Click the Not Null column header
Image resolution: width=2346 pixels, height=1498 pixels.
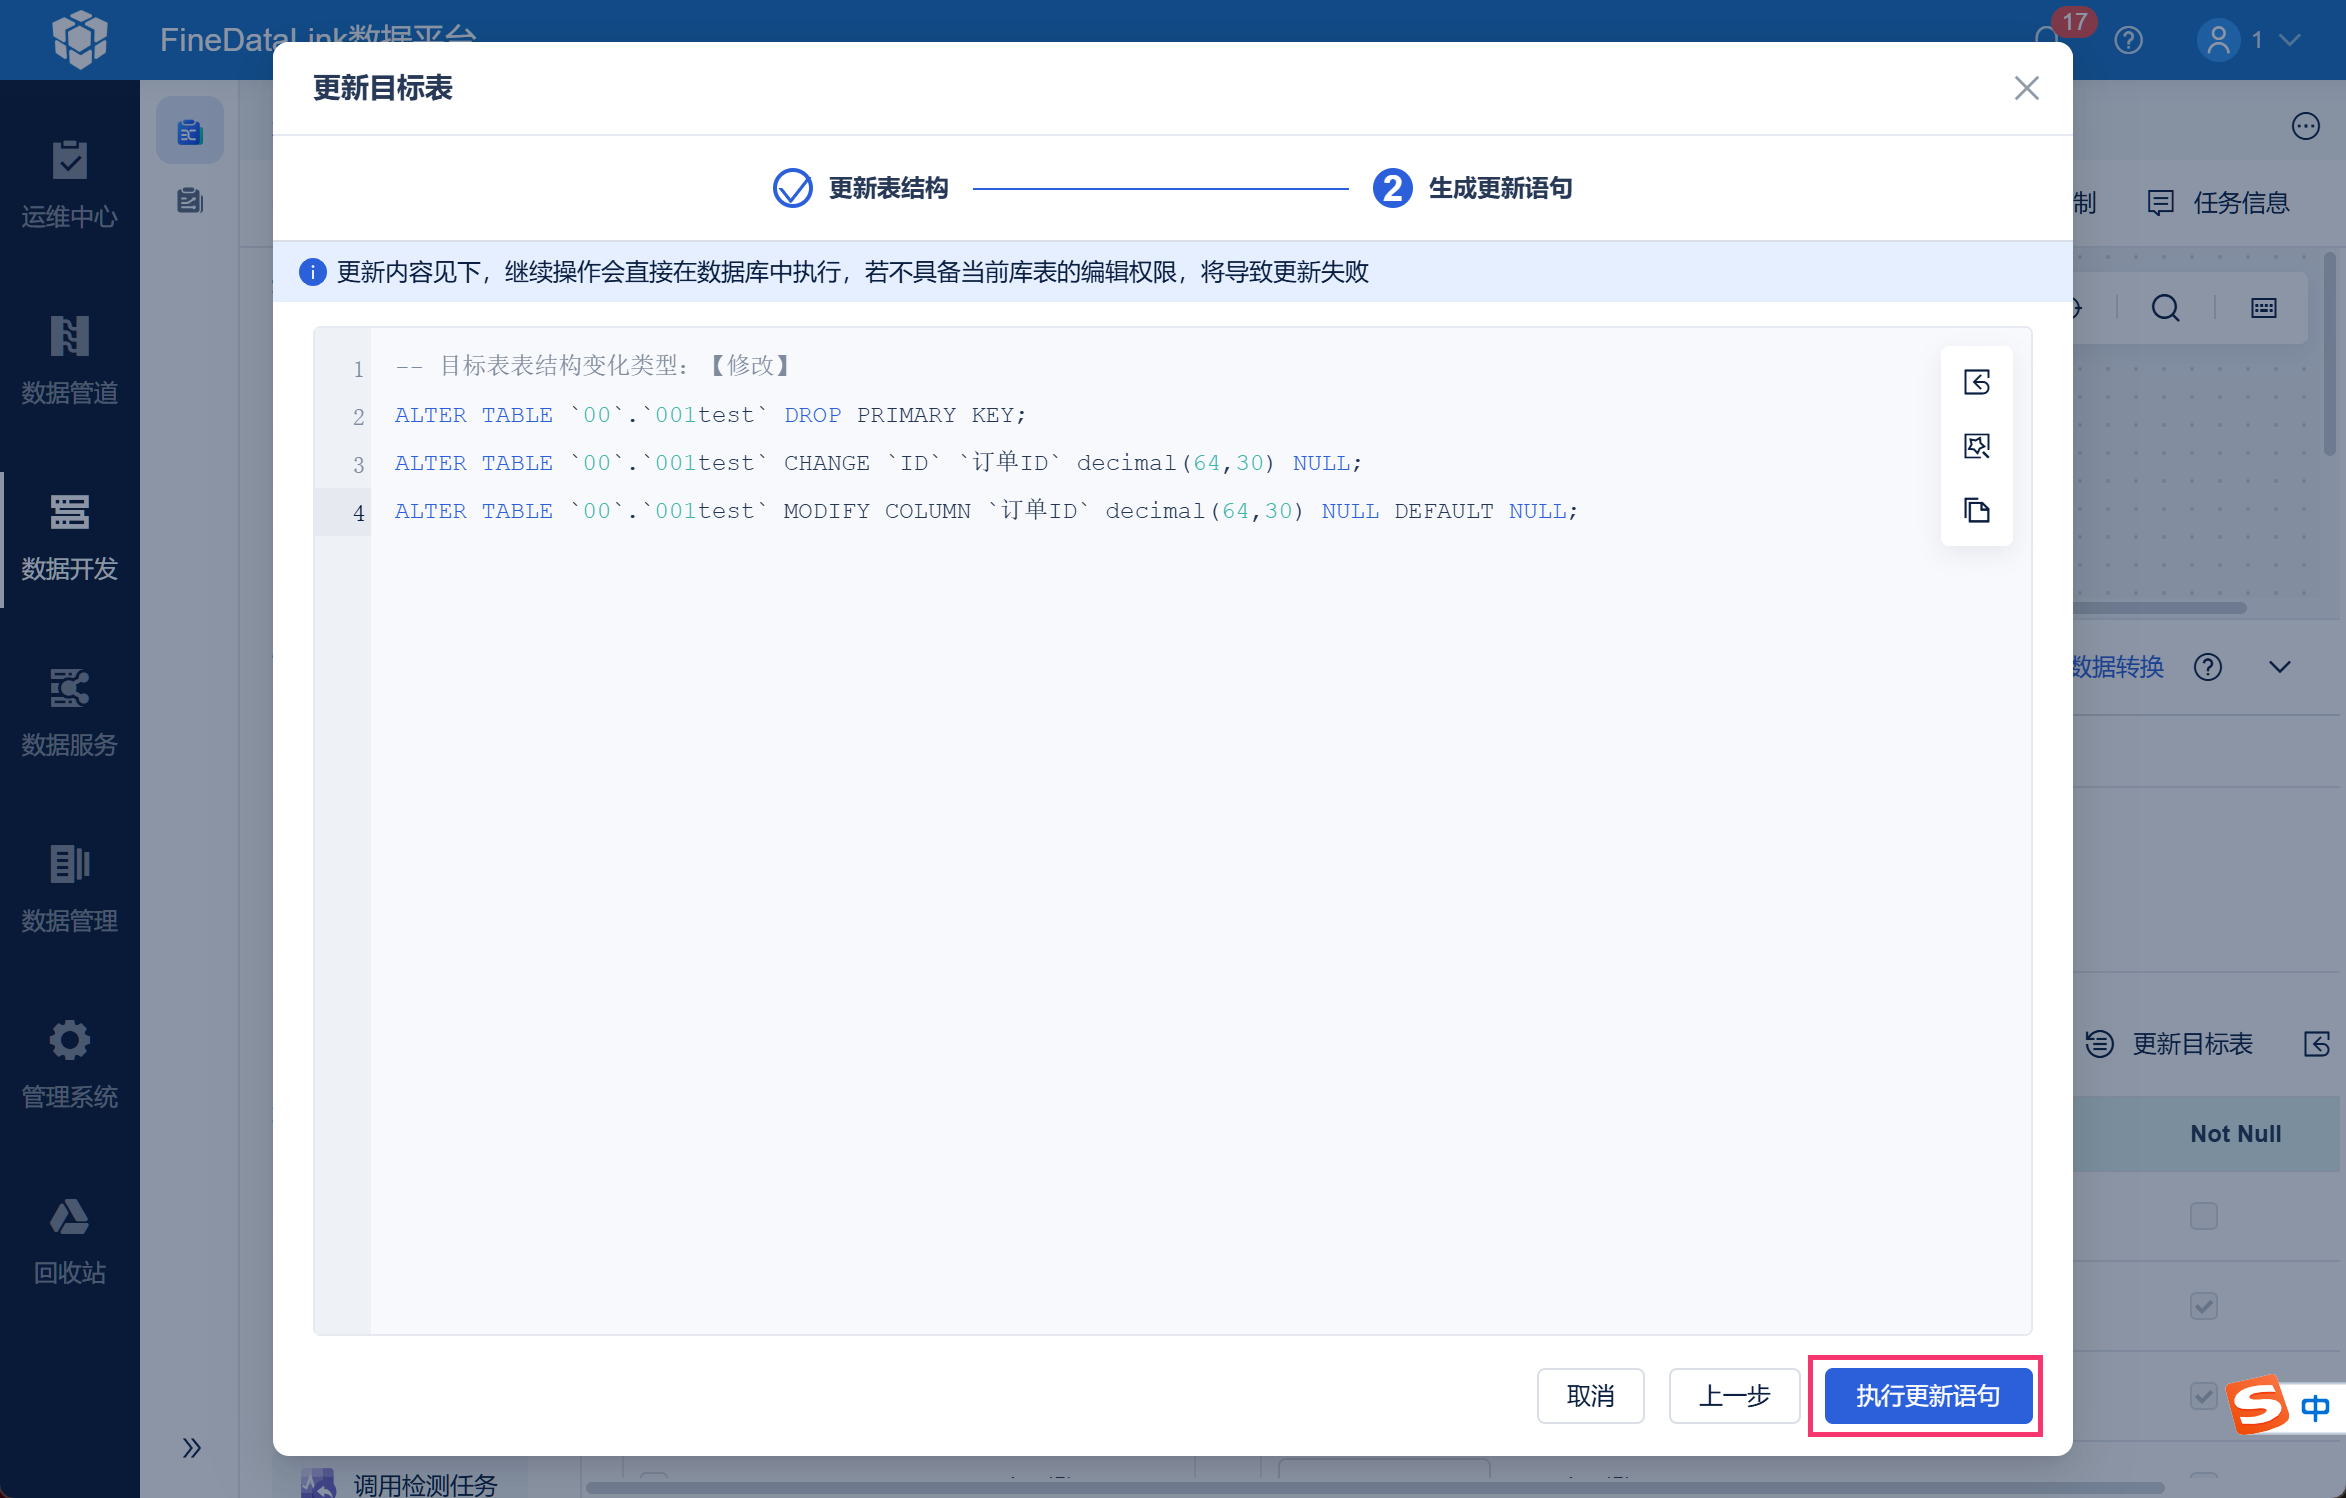(x=2236, y=1134)
